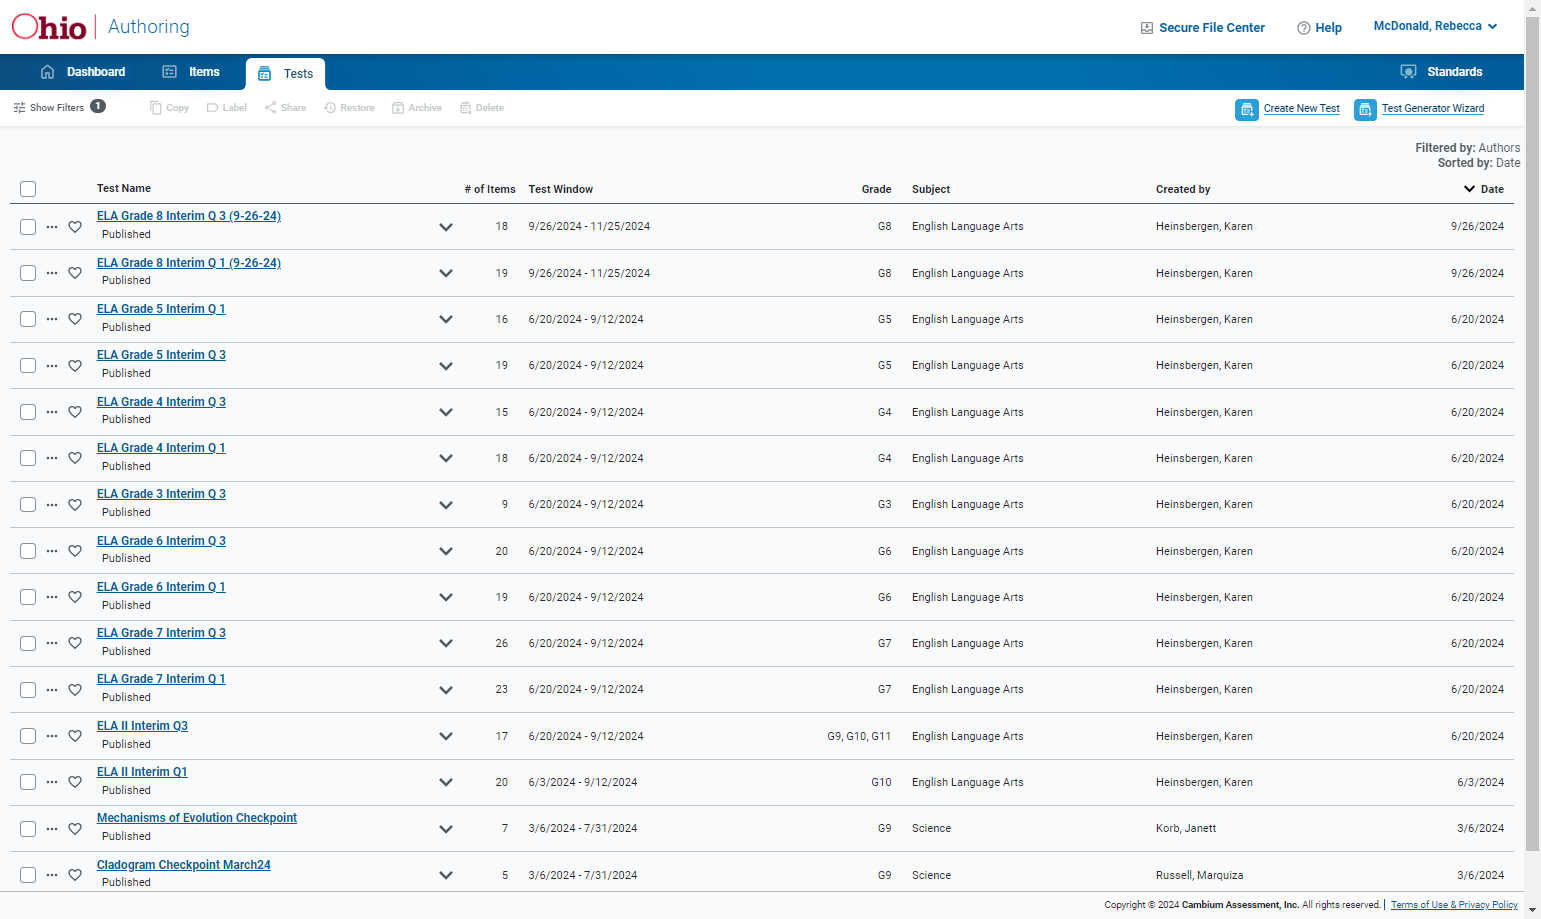
Task: Select the Tests tab
Action: pos(286,74)
